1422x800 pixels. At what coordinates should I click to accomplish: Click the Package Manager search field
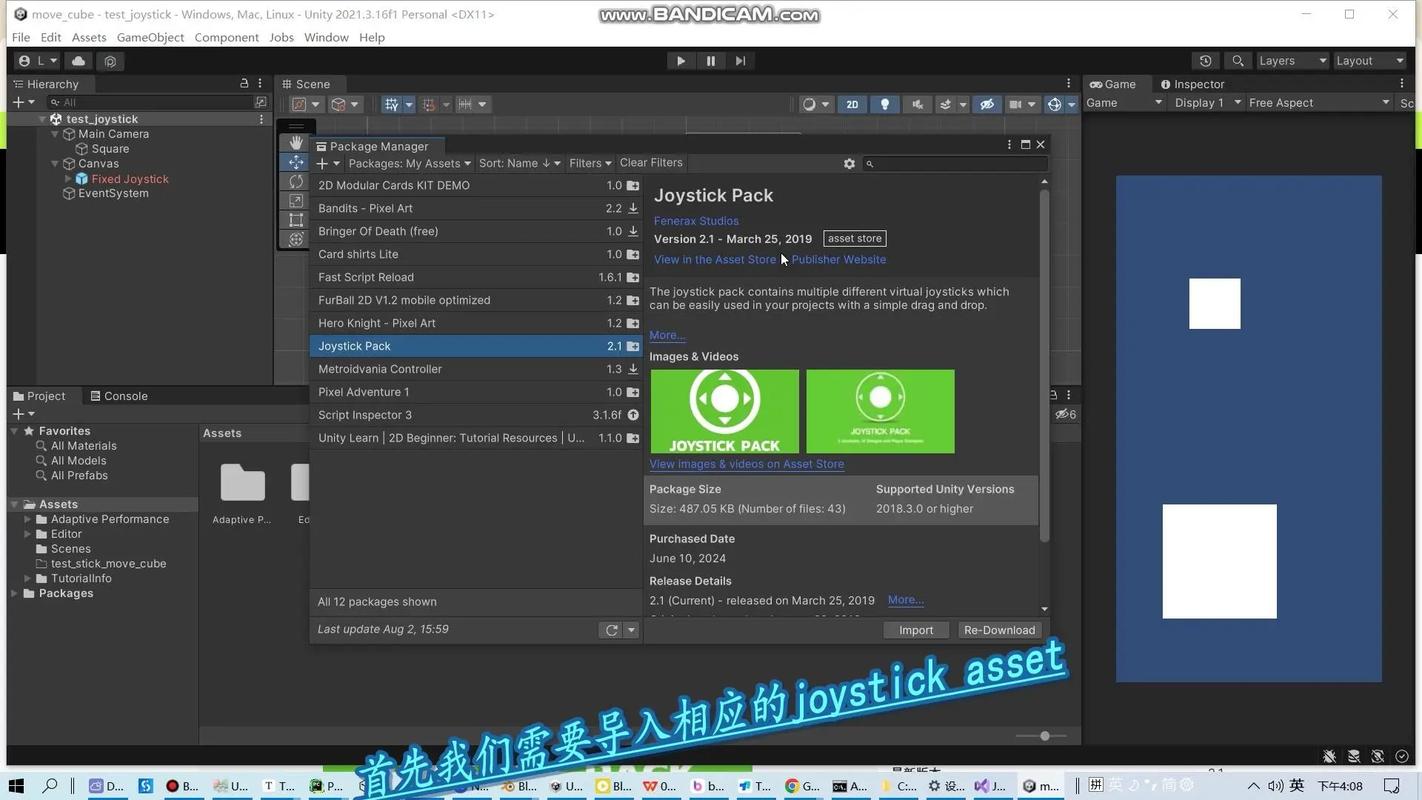pos(955,163)
